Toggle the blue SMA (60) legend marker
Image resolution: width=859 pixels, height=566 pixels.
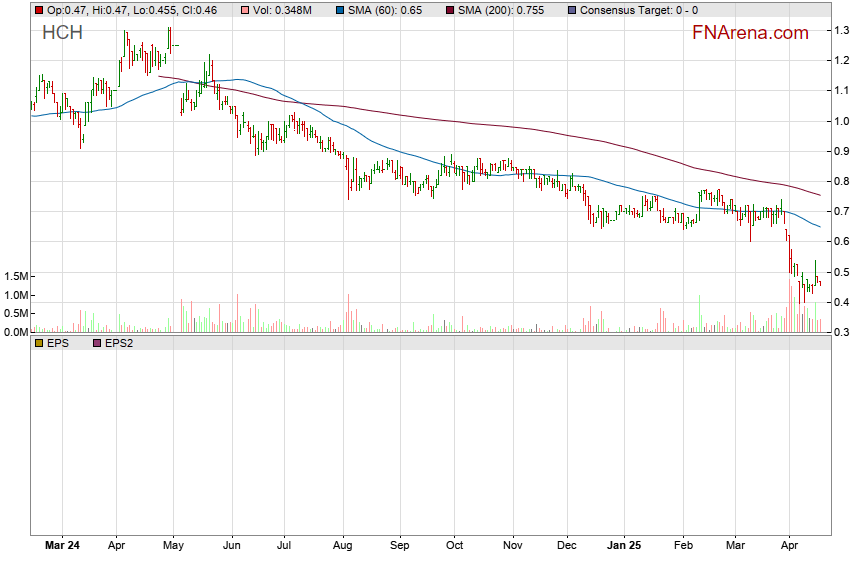pos(340,10)
